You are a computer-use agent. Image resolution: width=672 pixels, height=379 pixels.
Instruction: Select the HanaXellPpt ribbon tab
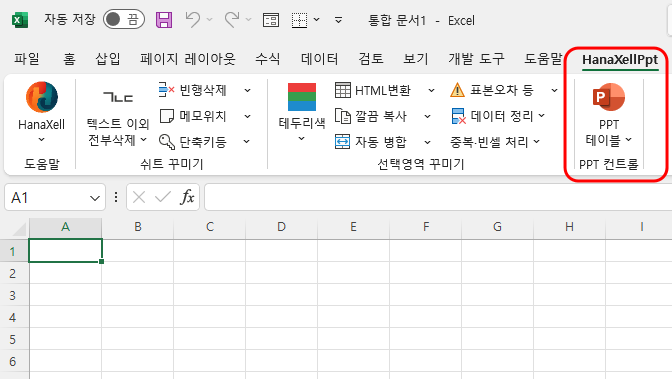(620, 60)
